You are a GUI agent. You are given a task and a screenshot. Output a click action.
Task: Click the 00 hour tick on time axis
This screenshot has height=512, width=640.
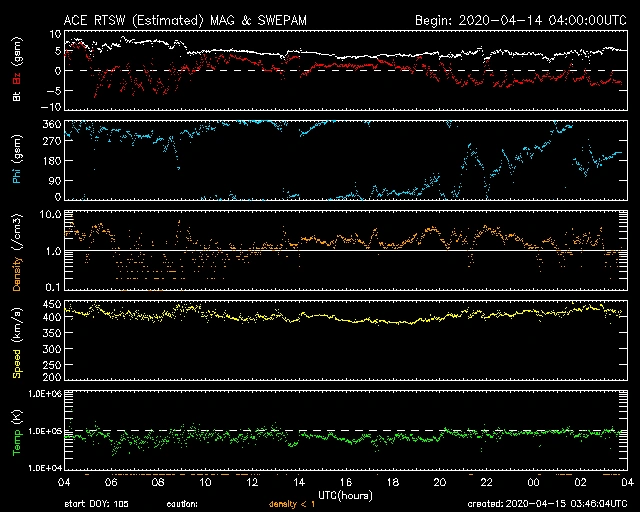534,482
